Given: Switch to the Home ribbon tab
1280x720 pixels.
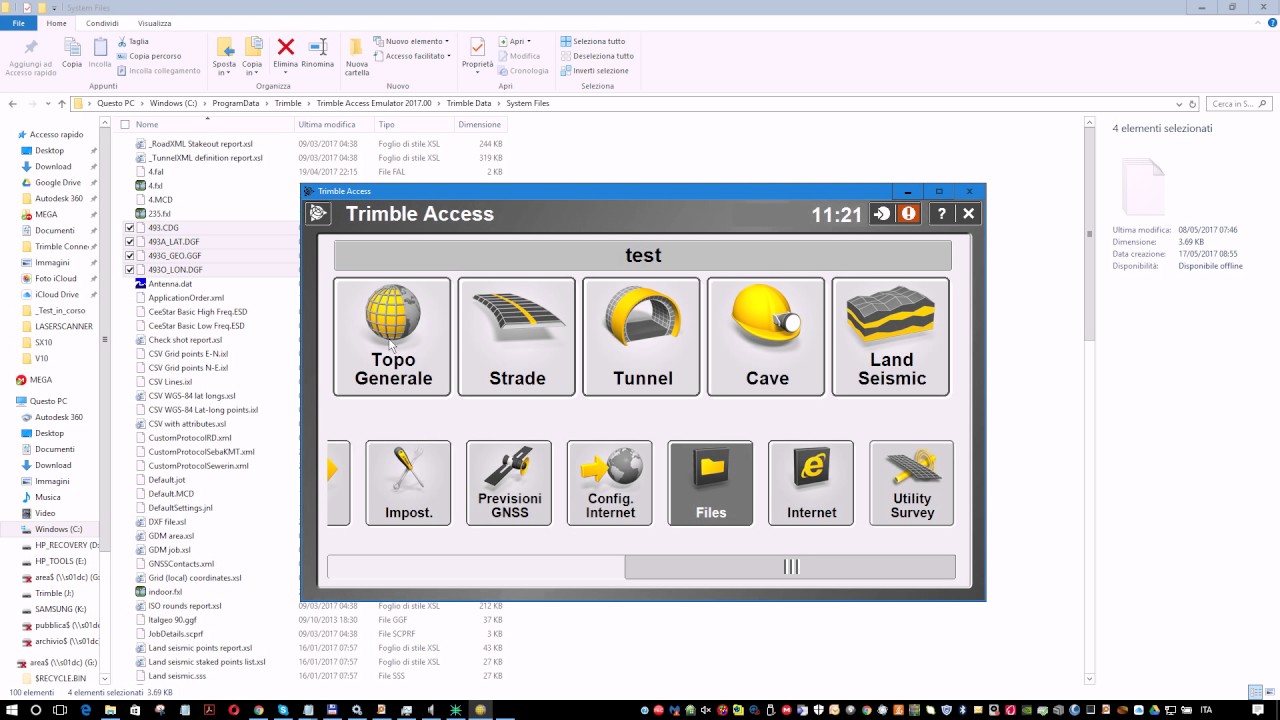Looking at the screenshot, I should [x=57, y=23].
